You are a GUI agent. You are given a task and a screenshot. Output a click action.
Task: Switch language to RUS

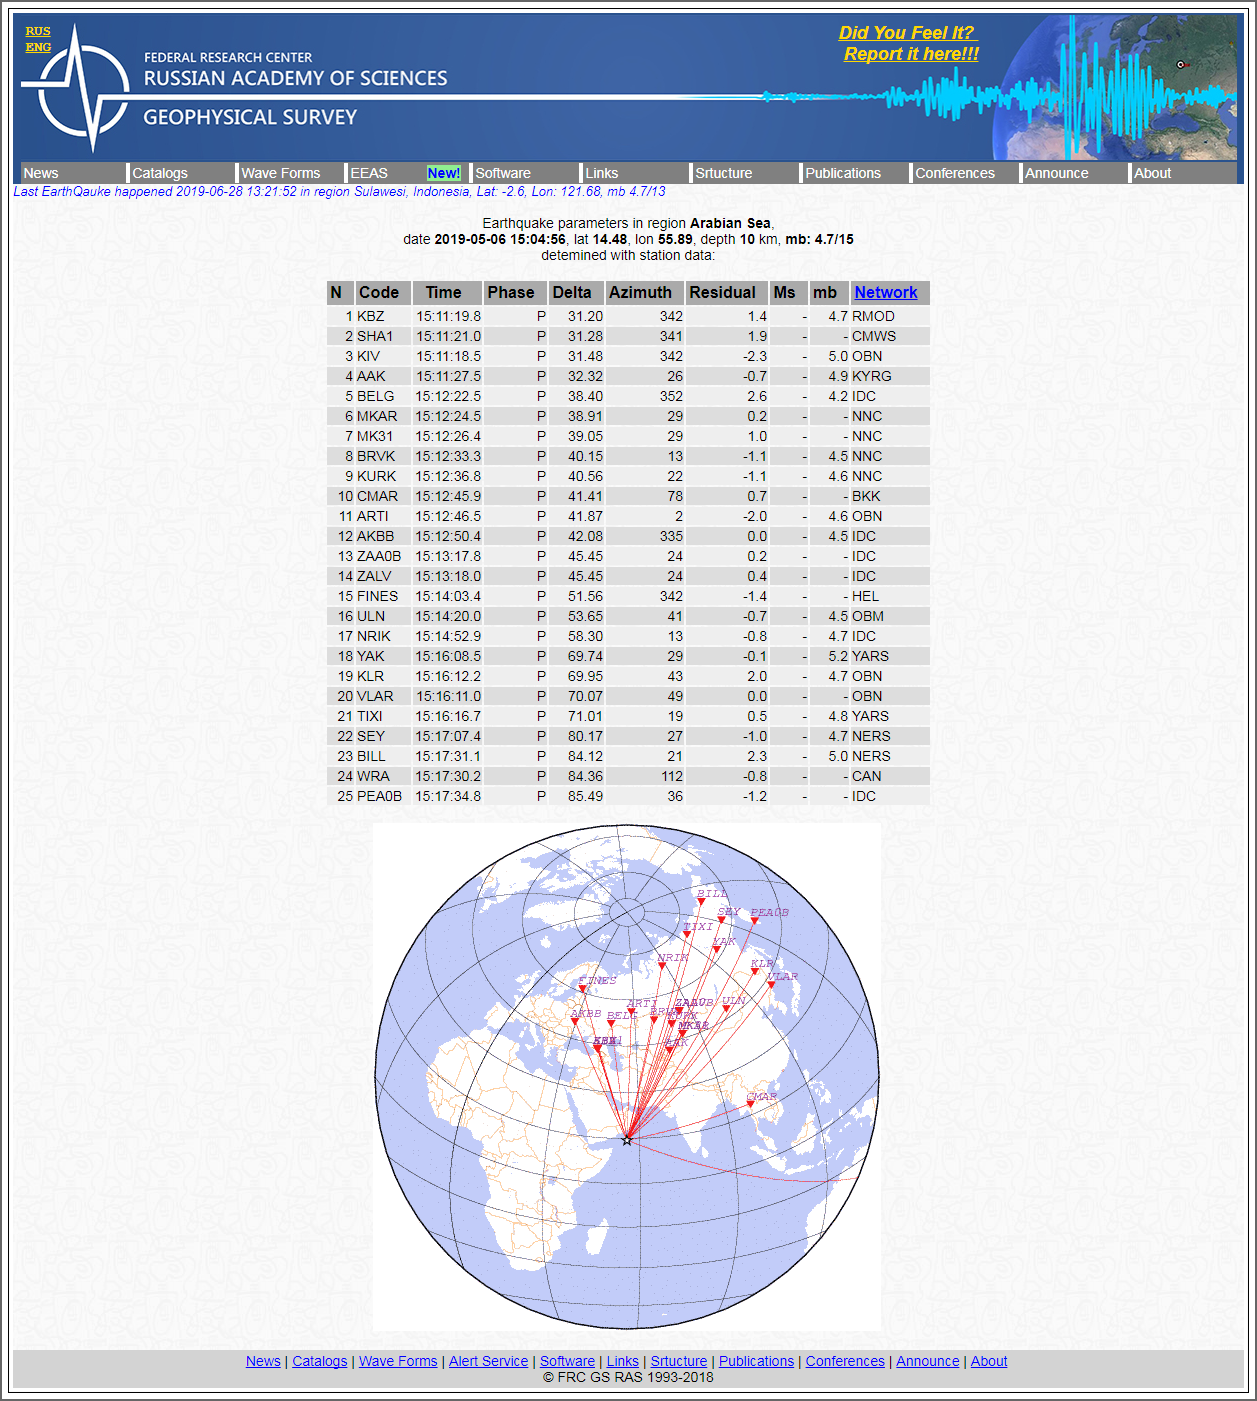[x=38, y=31]
